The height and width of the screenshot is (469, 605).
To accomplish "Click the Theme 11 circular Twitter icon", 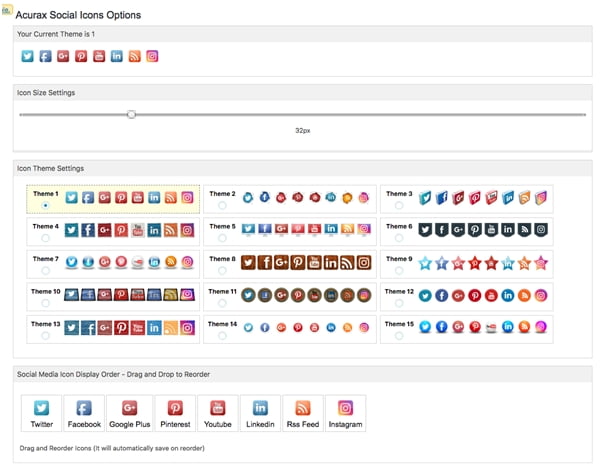I will [x=248, y=295].
